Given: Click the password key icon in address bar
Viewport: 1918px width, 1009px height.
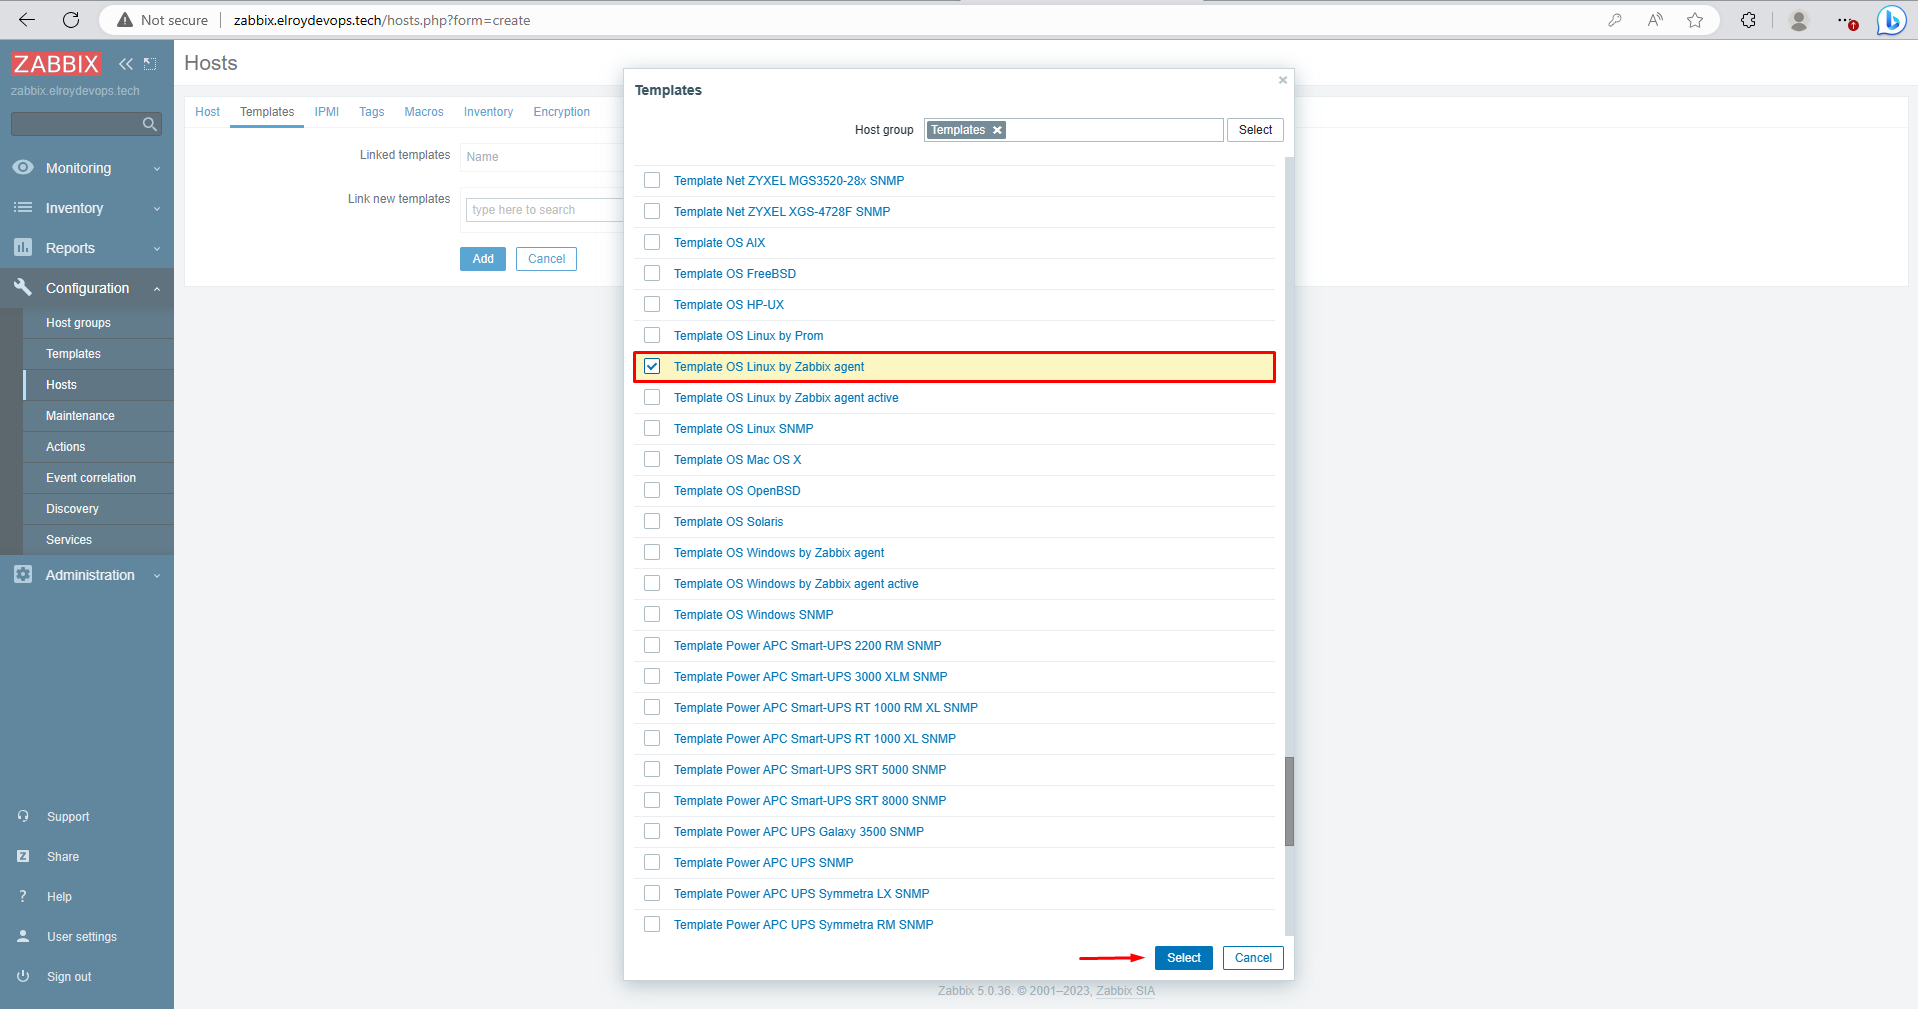Looking at the screenshot, I should tap(1615, 20).
